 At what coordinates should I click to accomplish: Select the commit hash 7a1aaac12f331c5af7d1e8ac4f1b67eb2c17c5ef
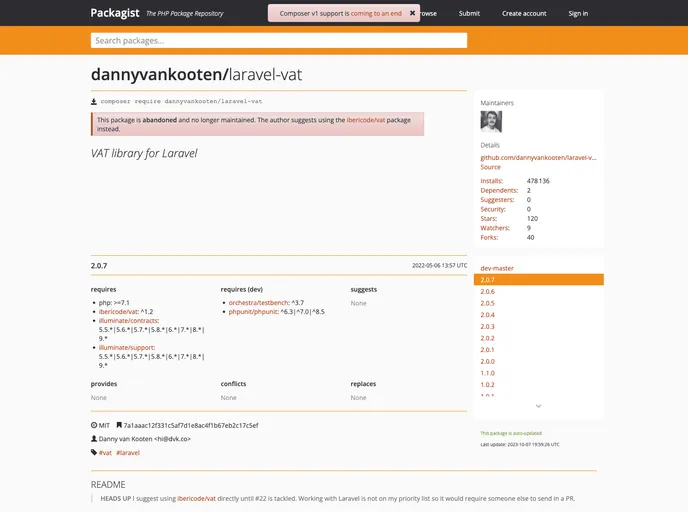coord(191,425)
